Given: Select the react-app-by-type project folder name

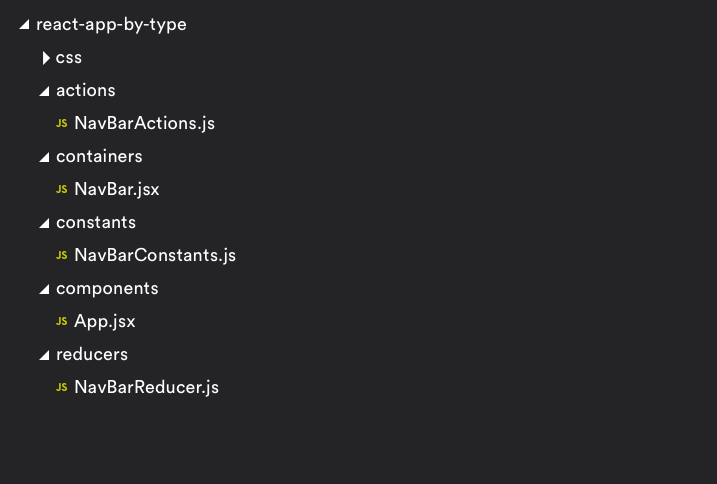Looking at the screenshot, I should click(111, 25).
